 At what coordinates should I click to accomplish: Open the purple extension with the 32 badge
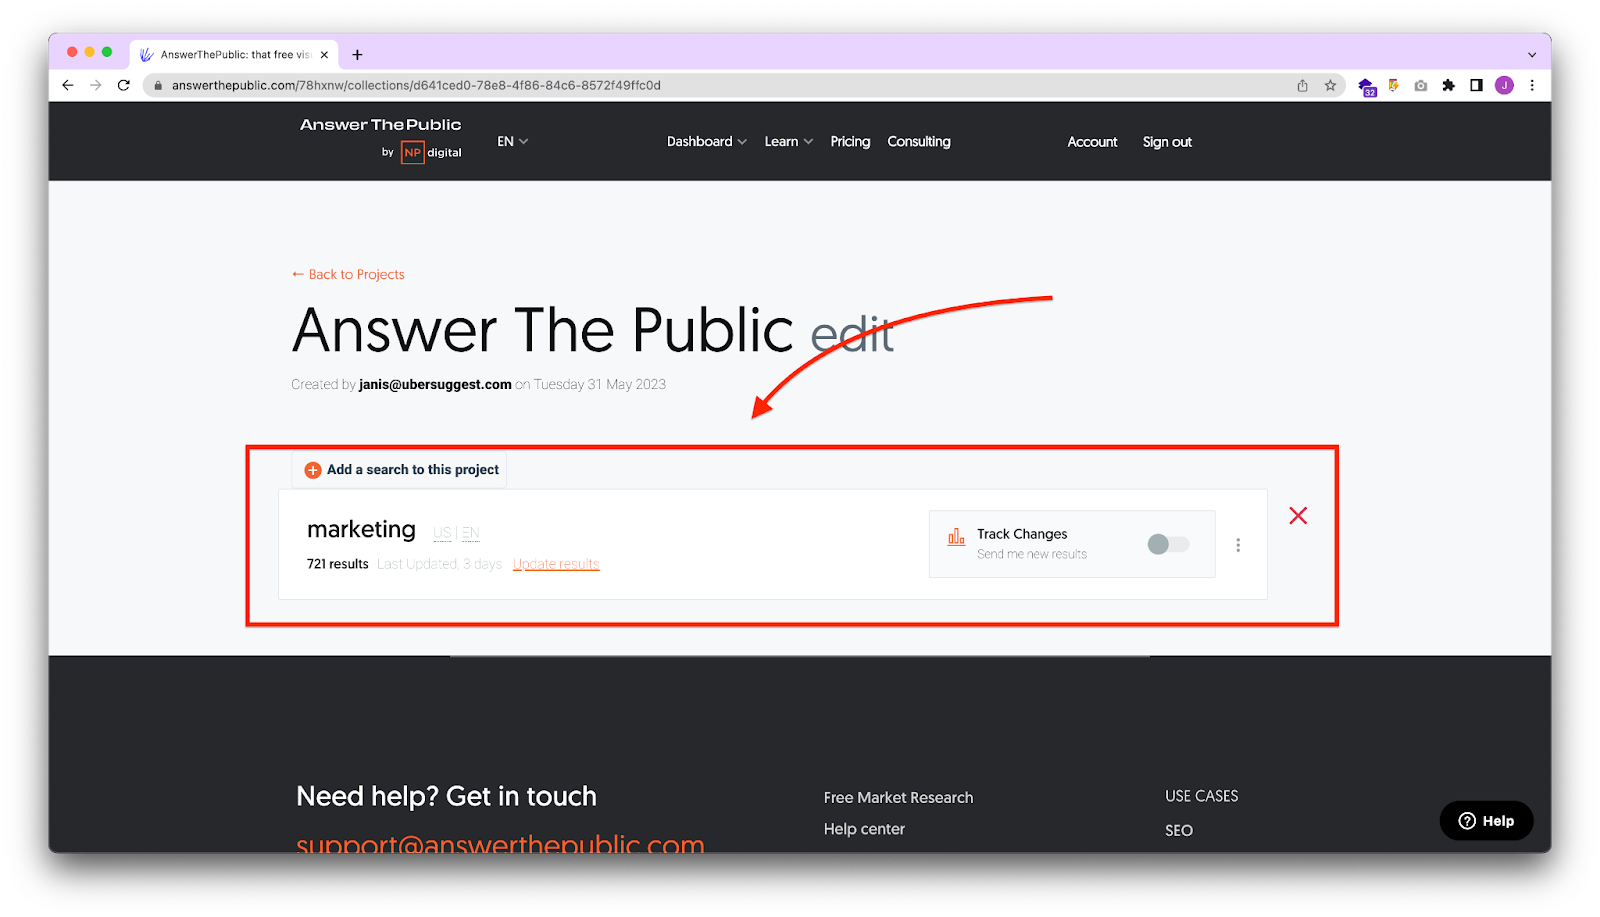click(x=1367, y=87)
